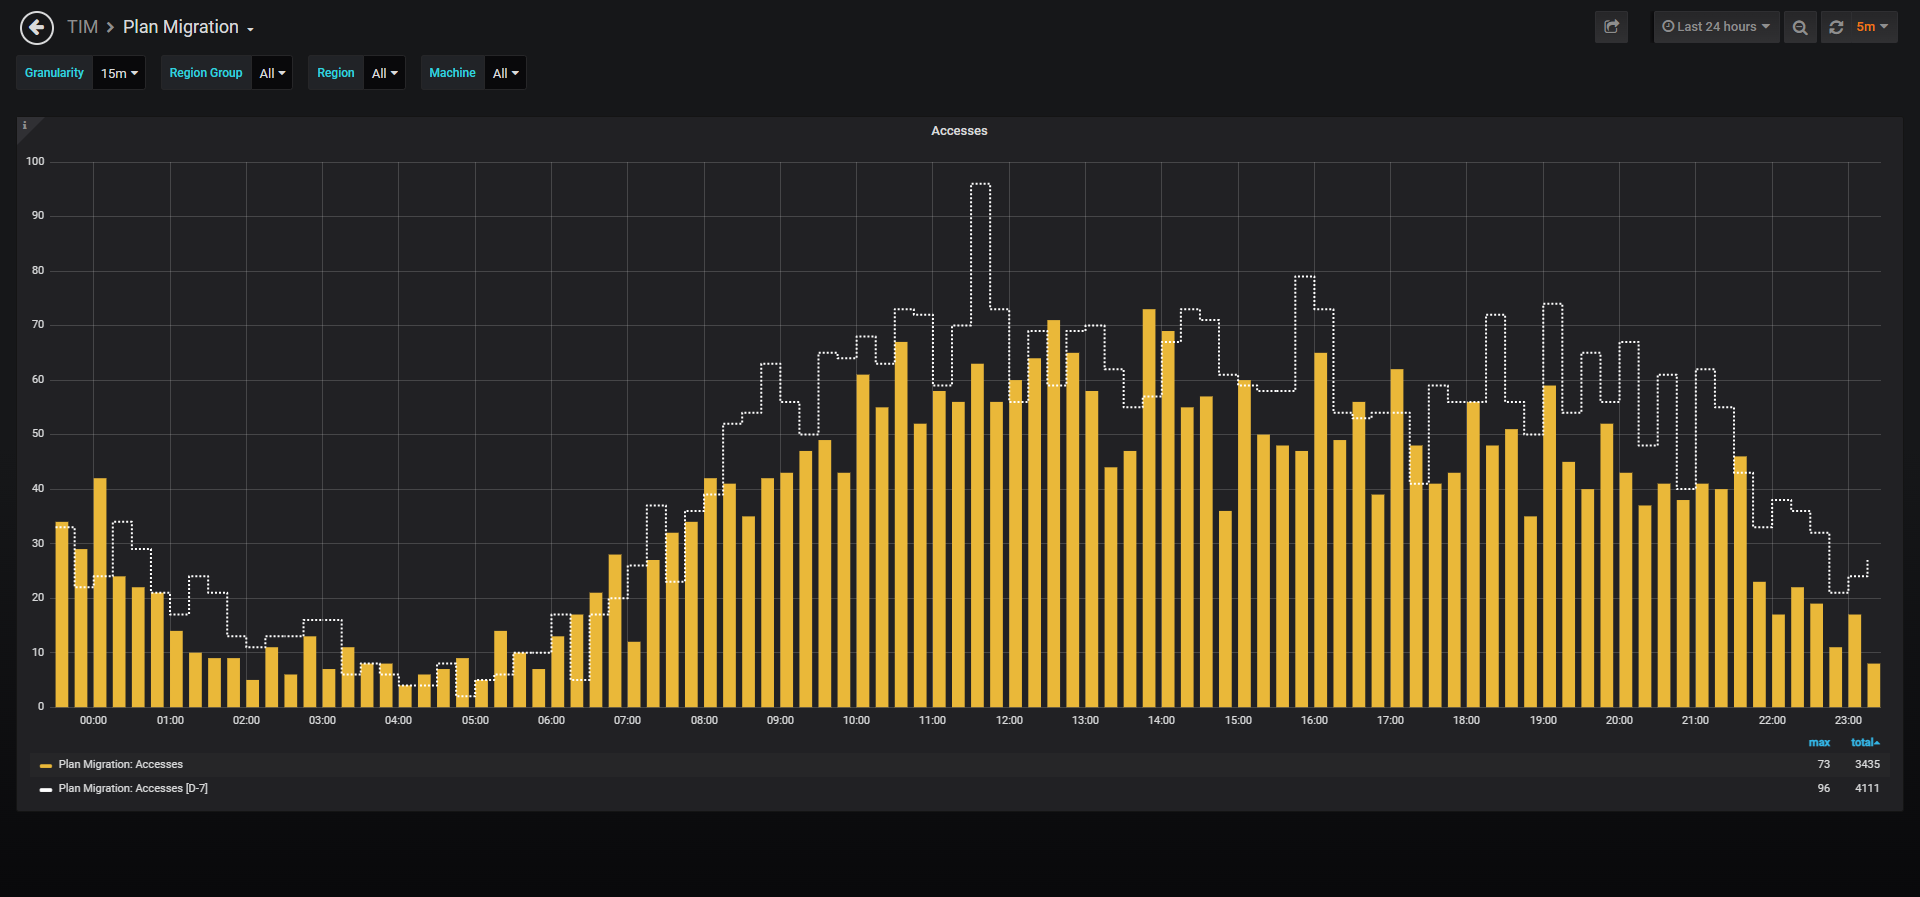Click the panel info corner icon
Viewport: 1920px width, 897px height.
coord(25,126)
